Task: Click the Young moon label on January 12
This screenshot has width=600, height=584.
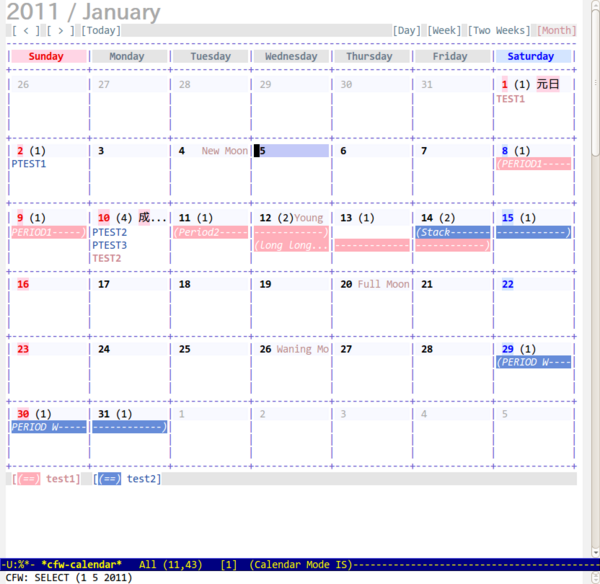Action: tap(308, 218)
